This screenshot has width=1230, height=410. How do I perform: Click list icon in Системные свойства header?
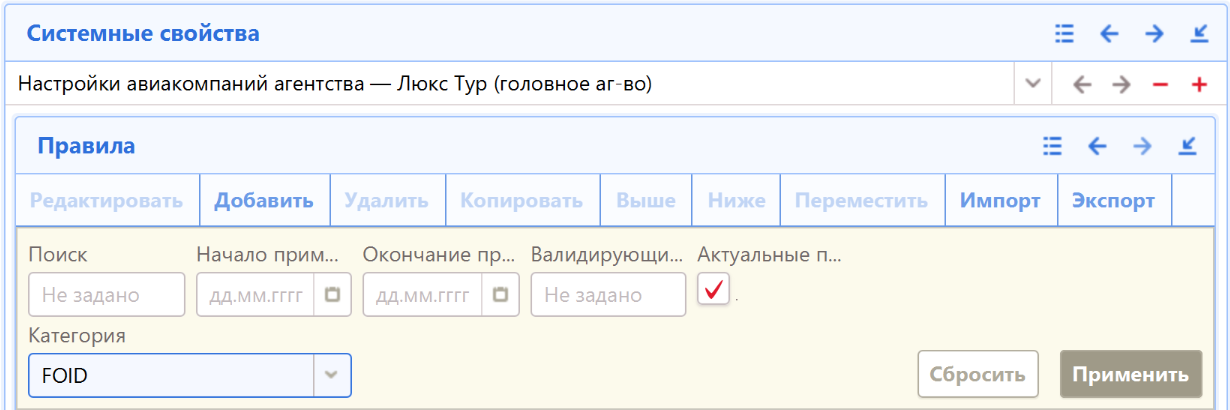point(1064,34)
